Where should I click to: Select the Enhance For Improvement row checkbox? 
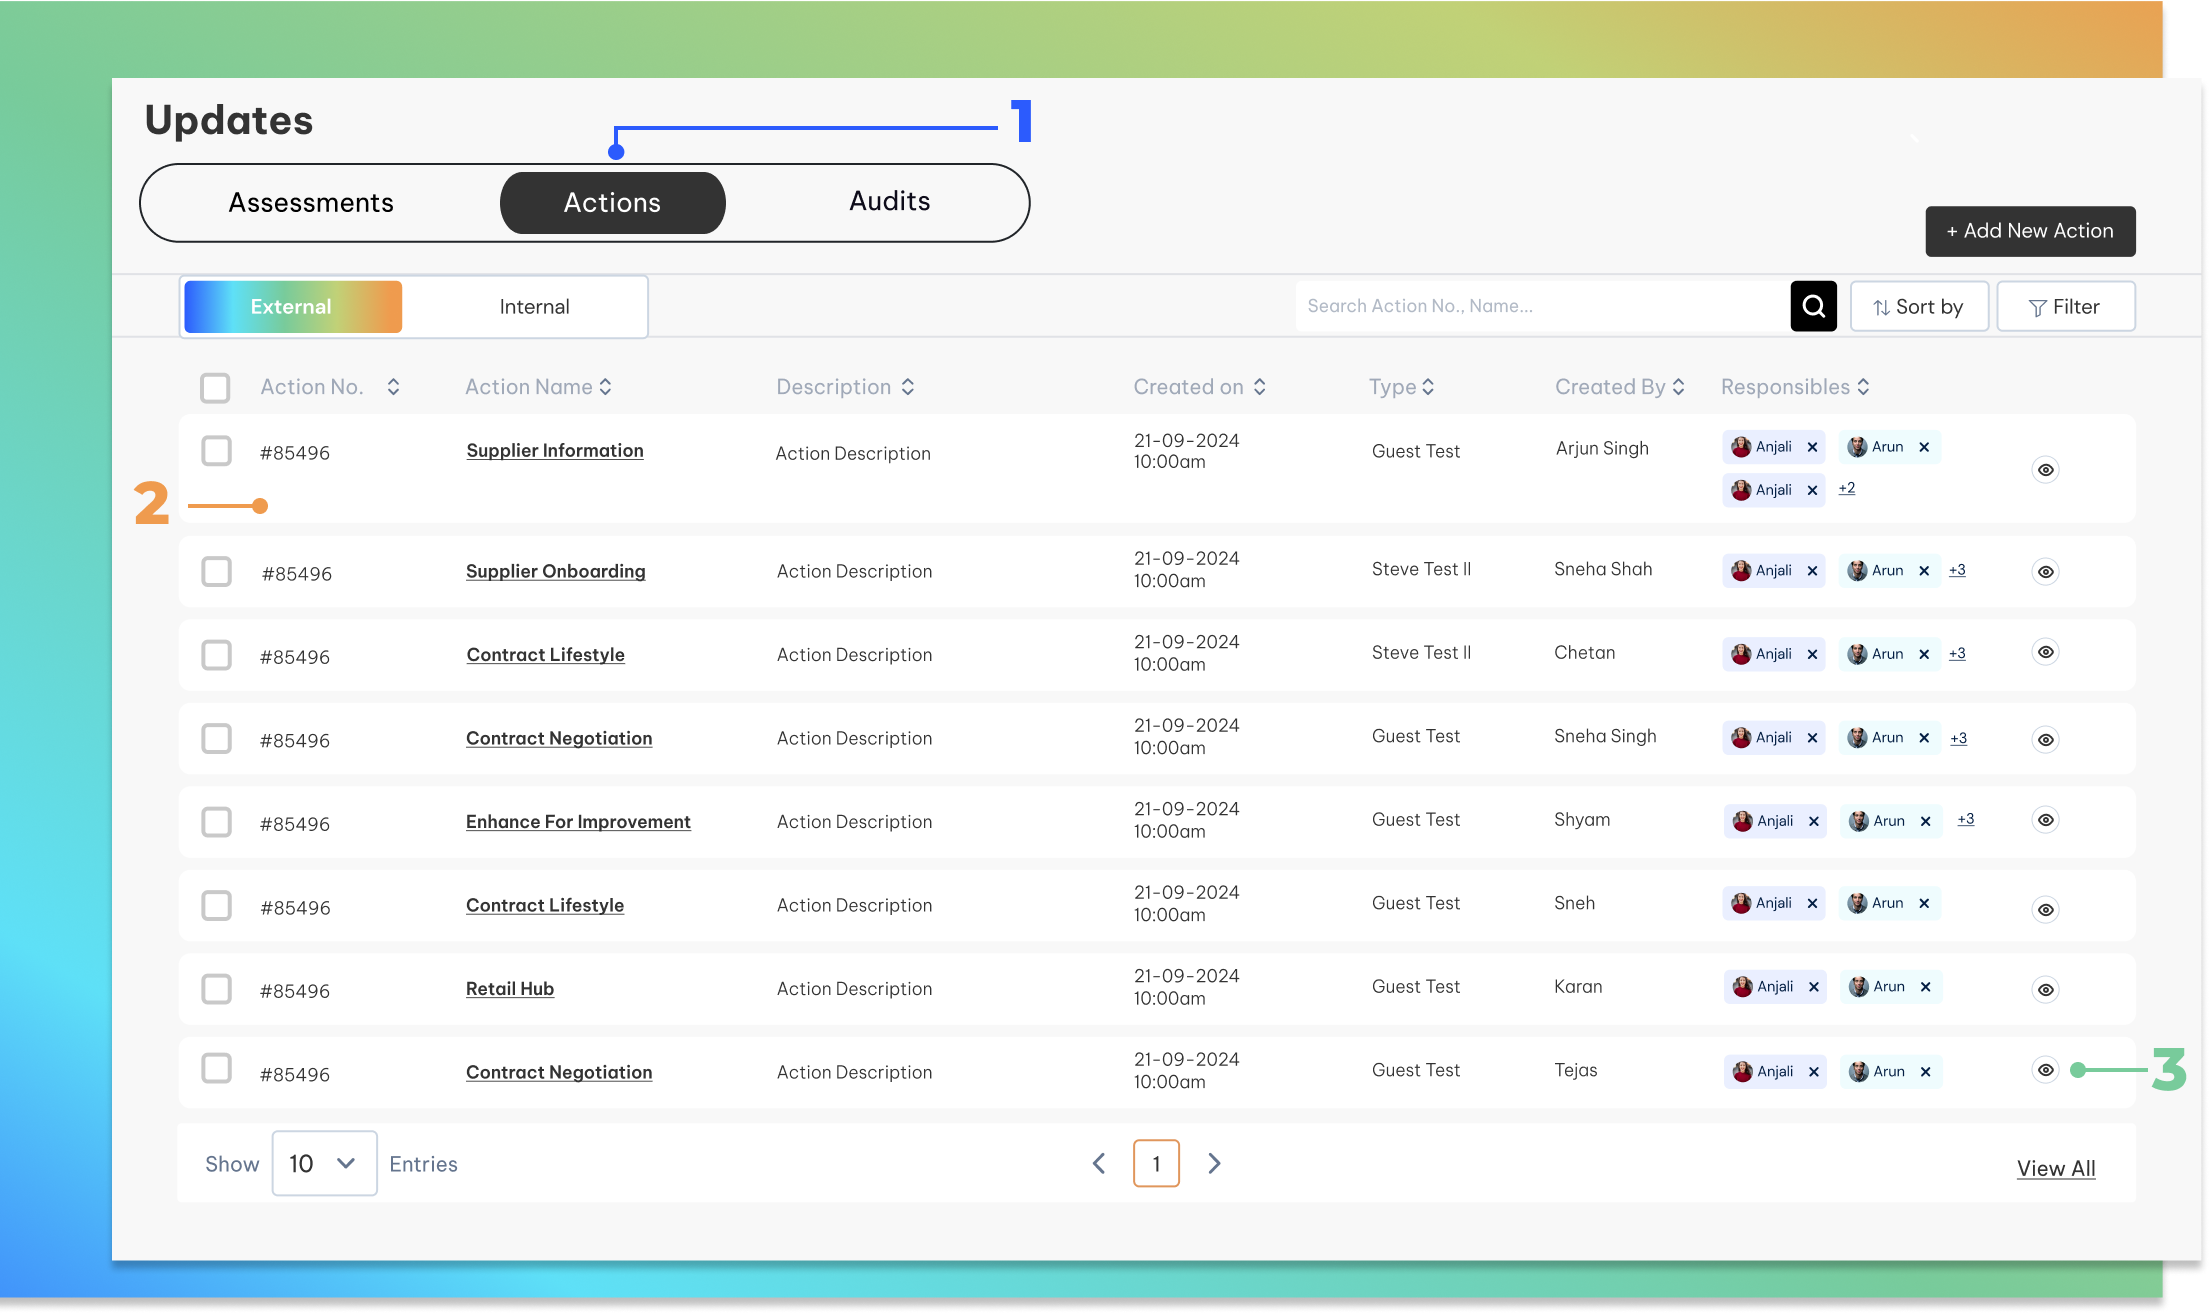pyautogui.click(x=216, y=822)
